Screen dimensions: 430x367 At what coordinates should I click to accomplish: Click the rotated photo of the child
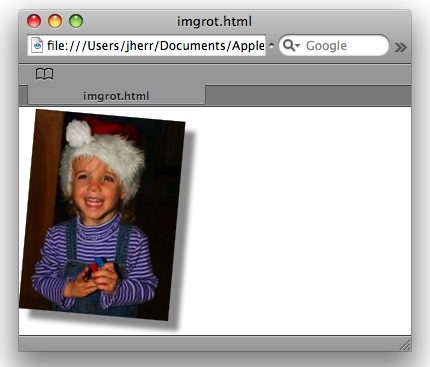pyautogui.click(x=102, y=215)
